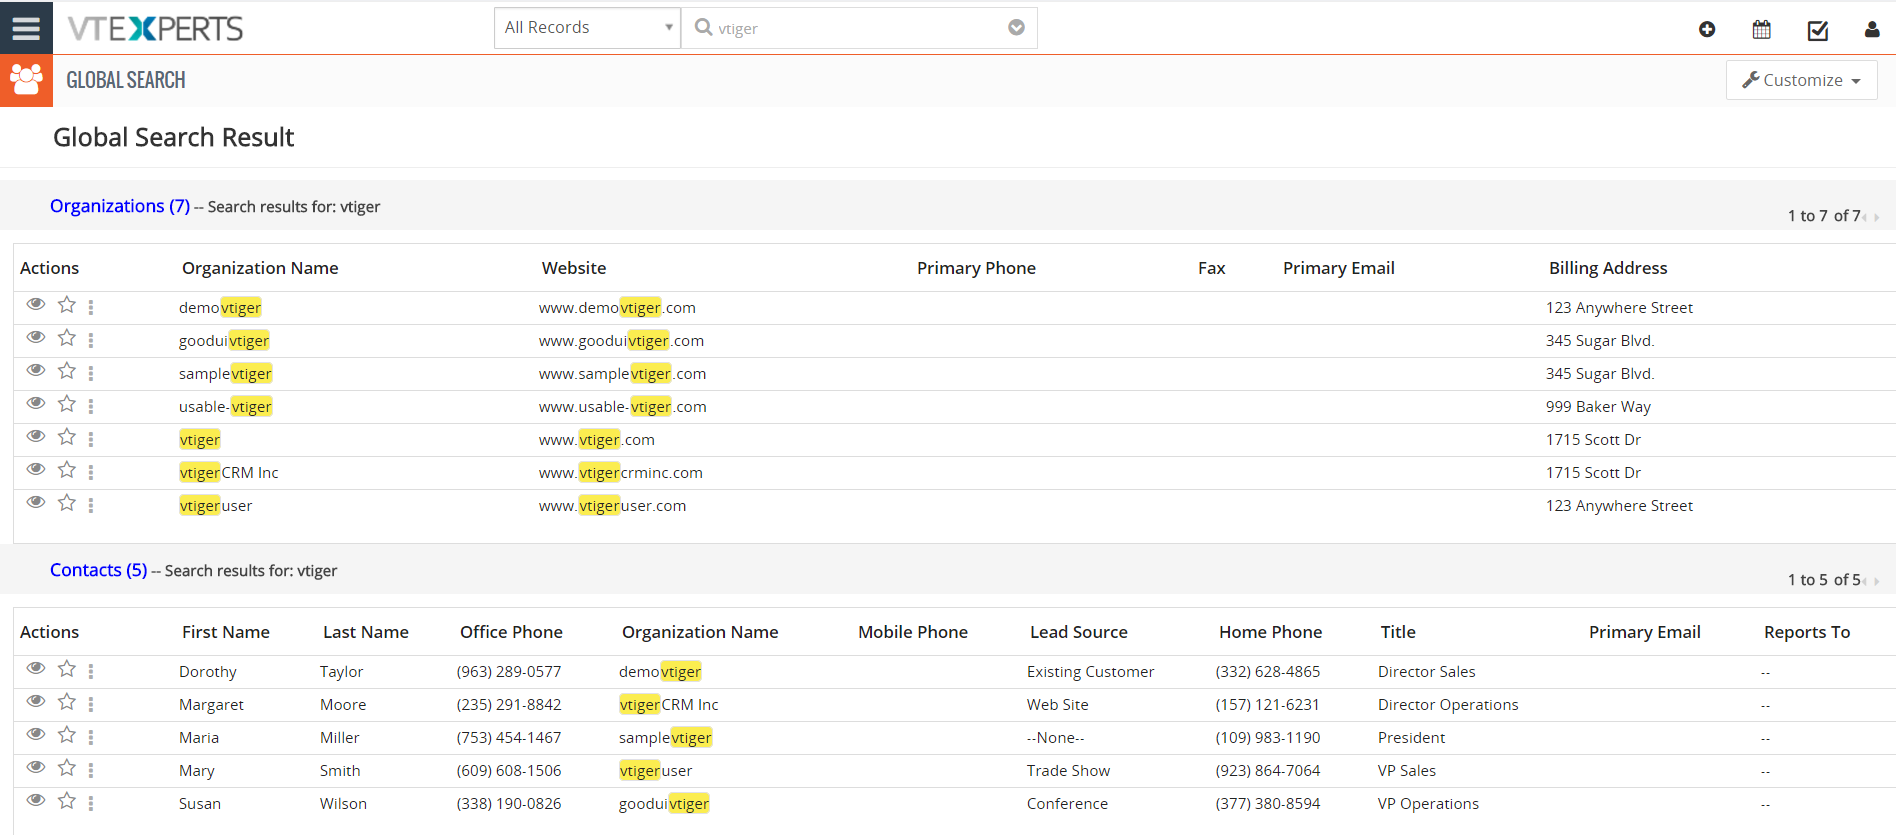Star Susan Wilson contact
The width and height of the screenshot is (1896, 835).
pyautogui.click(x=67, y=800)
